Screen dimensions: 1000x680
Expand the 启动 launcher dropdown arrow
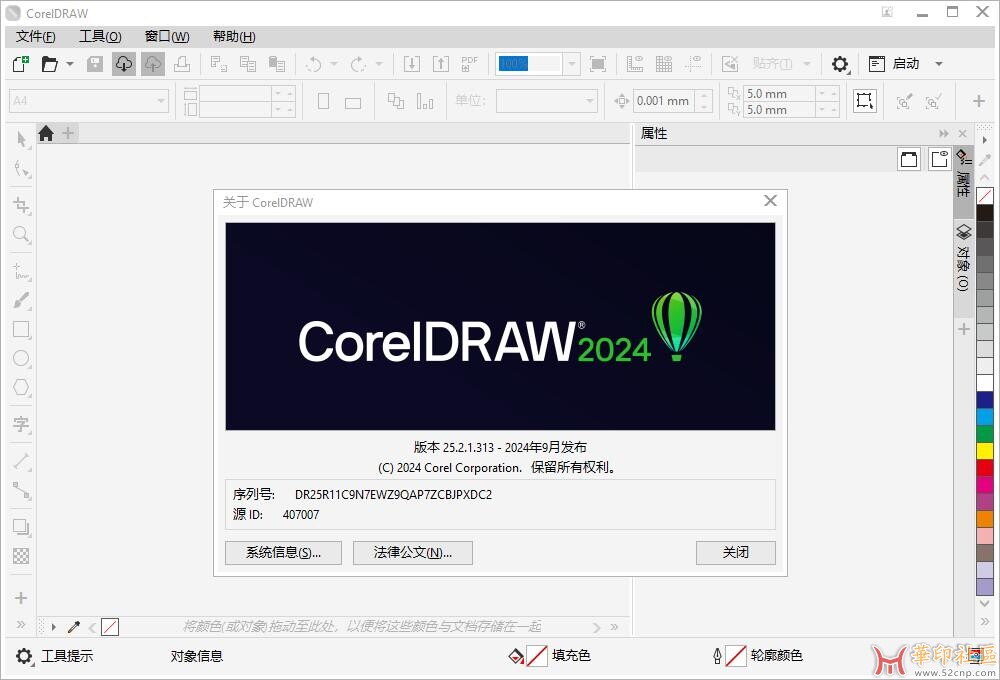click(939, 64)
